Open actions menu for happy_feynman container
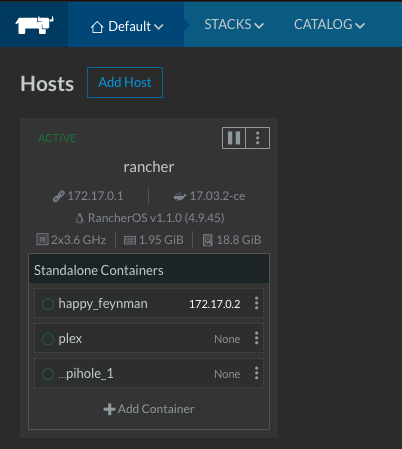The height and width of the screenshot is (449, 402). coord(256,303)
